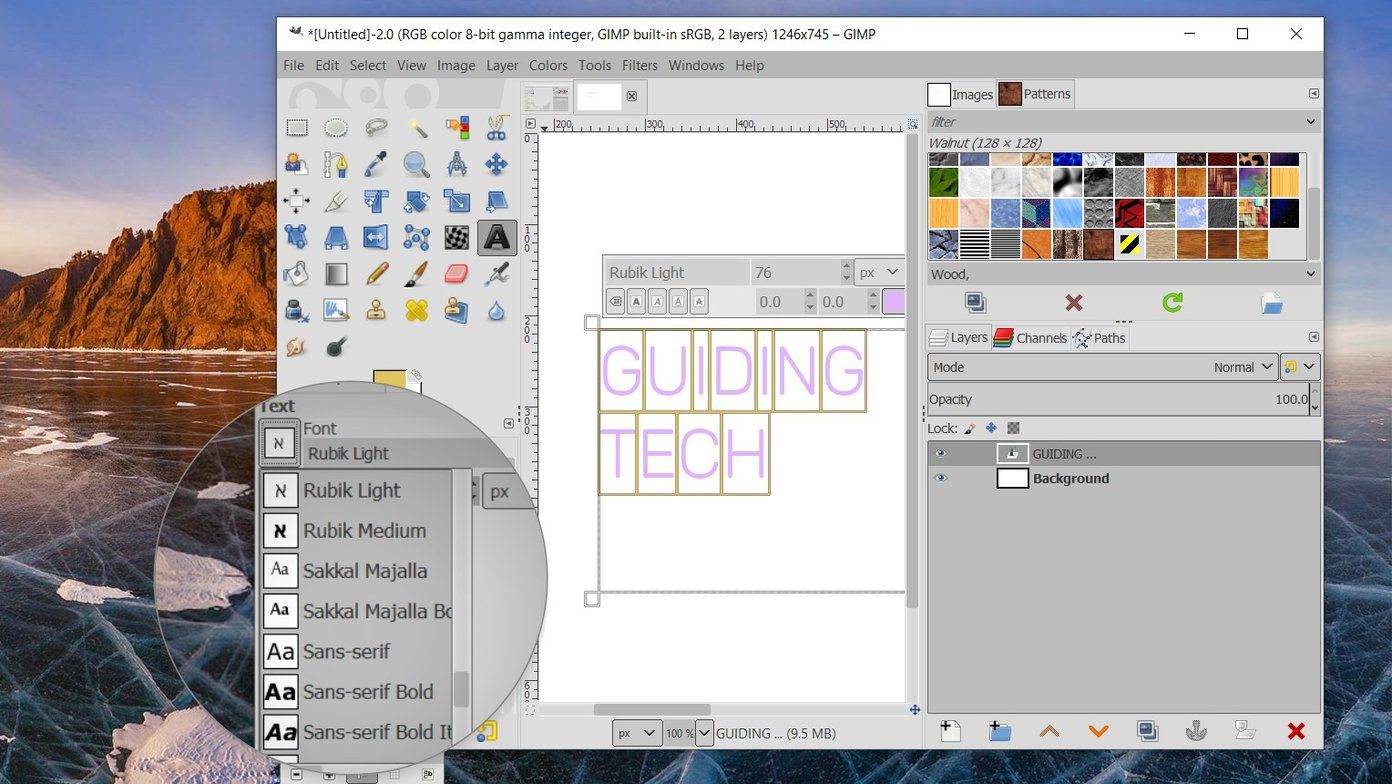The image size is (1392, 784).
Task: Select the Bucket Fill tool
Action: 297,273
